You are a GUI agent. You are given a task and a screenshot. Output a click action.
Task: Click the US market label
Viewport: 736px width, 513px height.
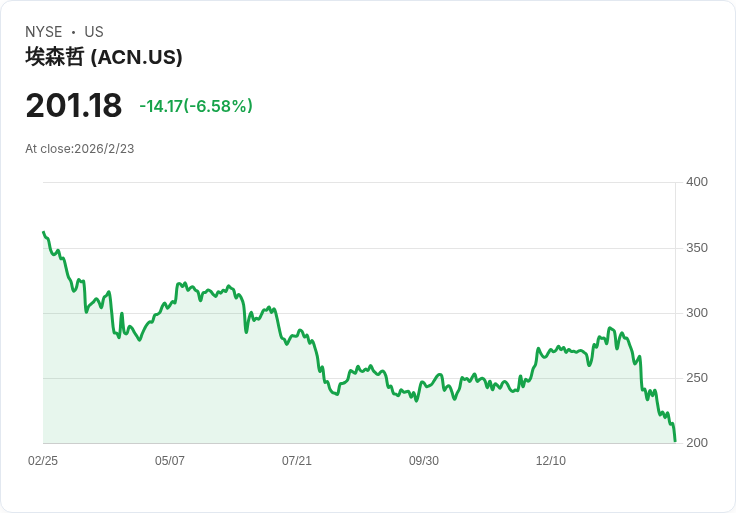[94, 32]
